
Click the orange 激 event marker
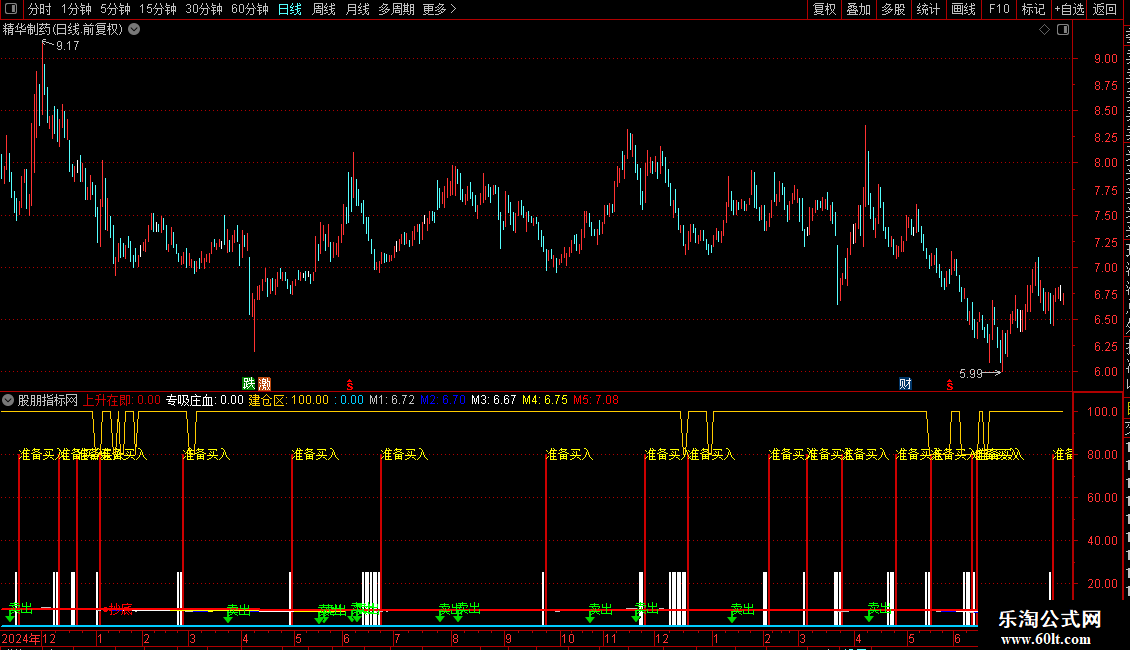(x=264, y=383)
